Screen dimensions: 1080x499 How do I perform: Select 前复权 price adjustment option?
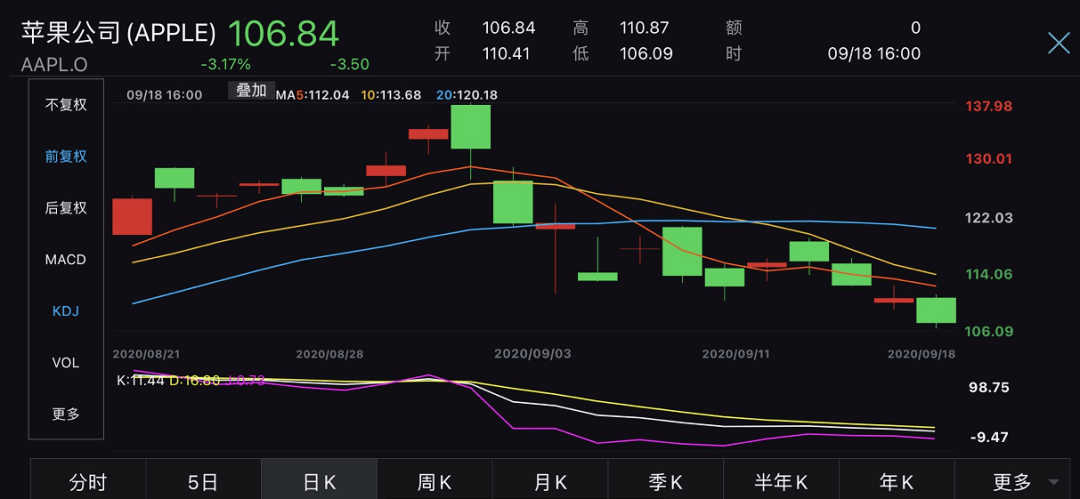click(66, 156)
